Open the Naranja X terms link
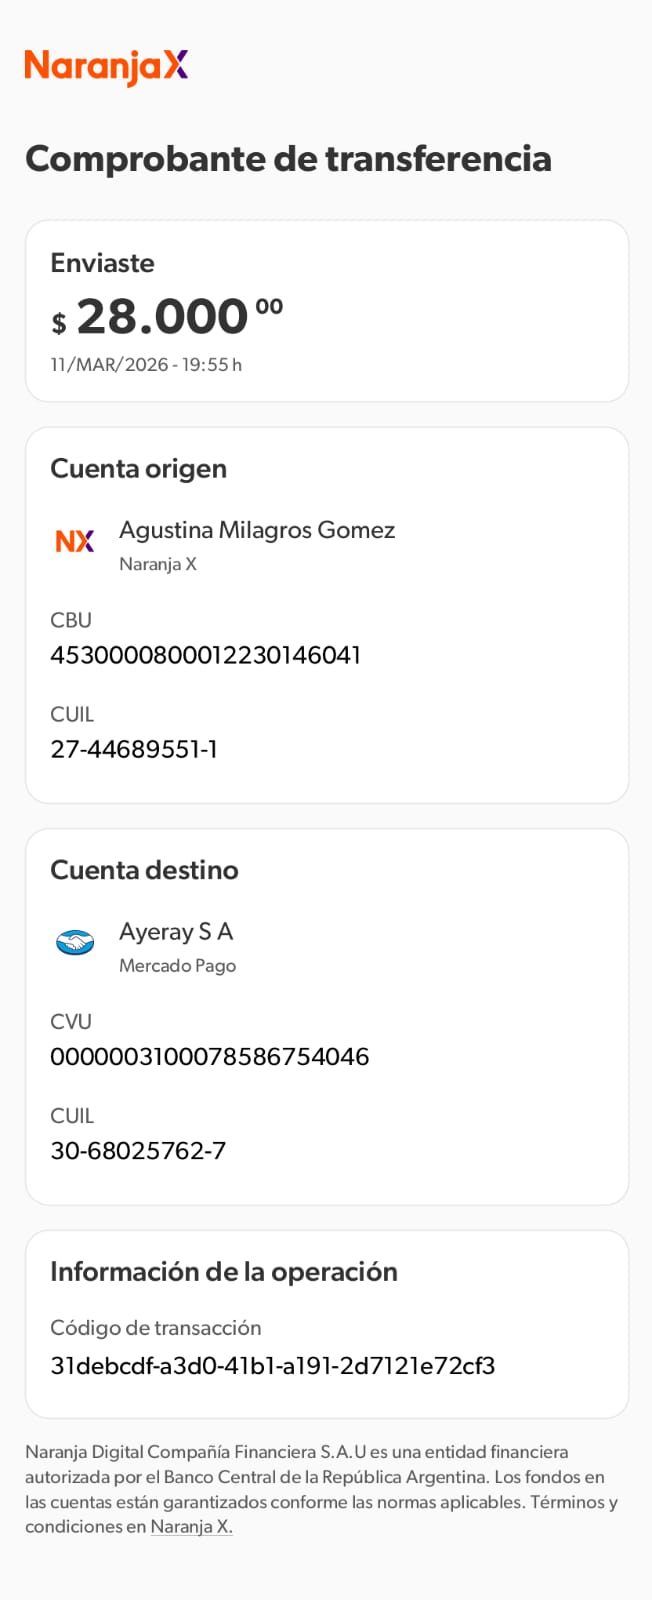This screenshot has width=652, height=1600. (191, 1527)
